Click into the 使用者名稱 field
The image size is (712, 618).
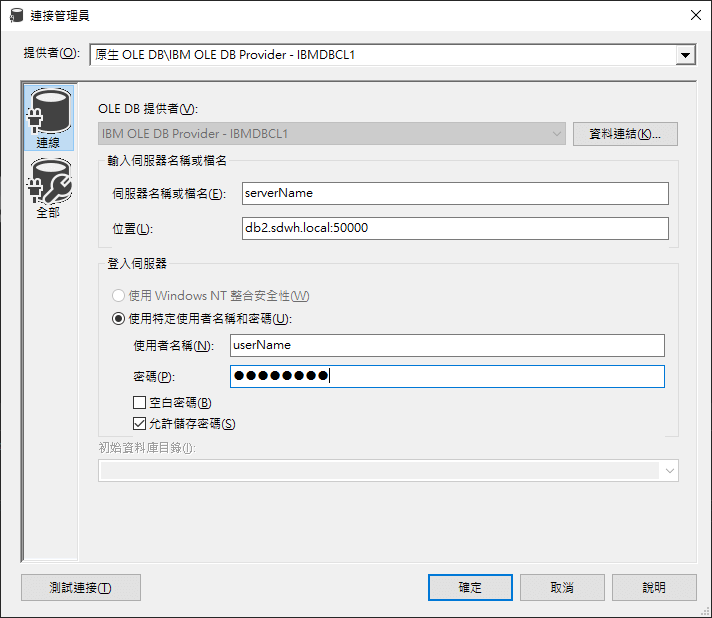tap(446, 345)
